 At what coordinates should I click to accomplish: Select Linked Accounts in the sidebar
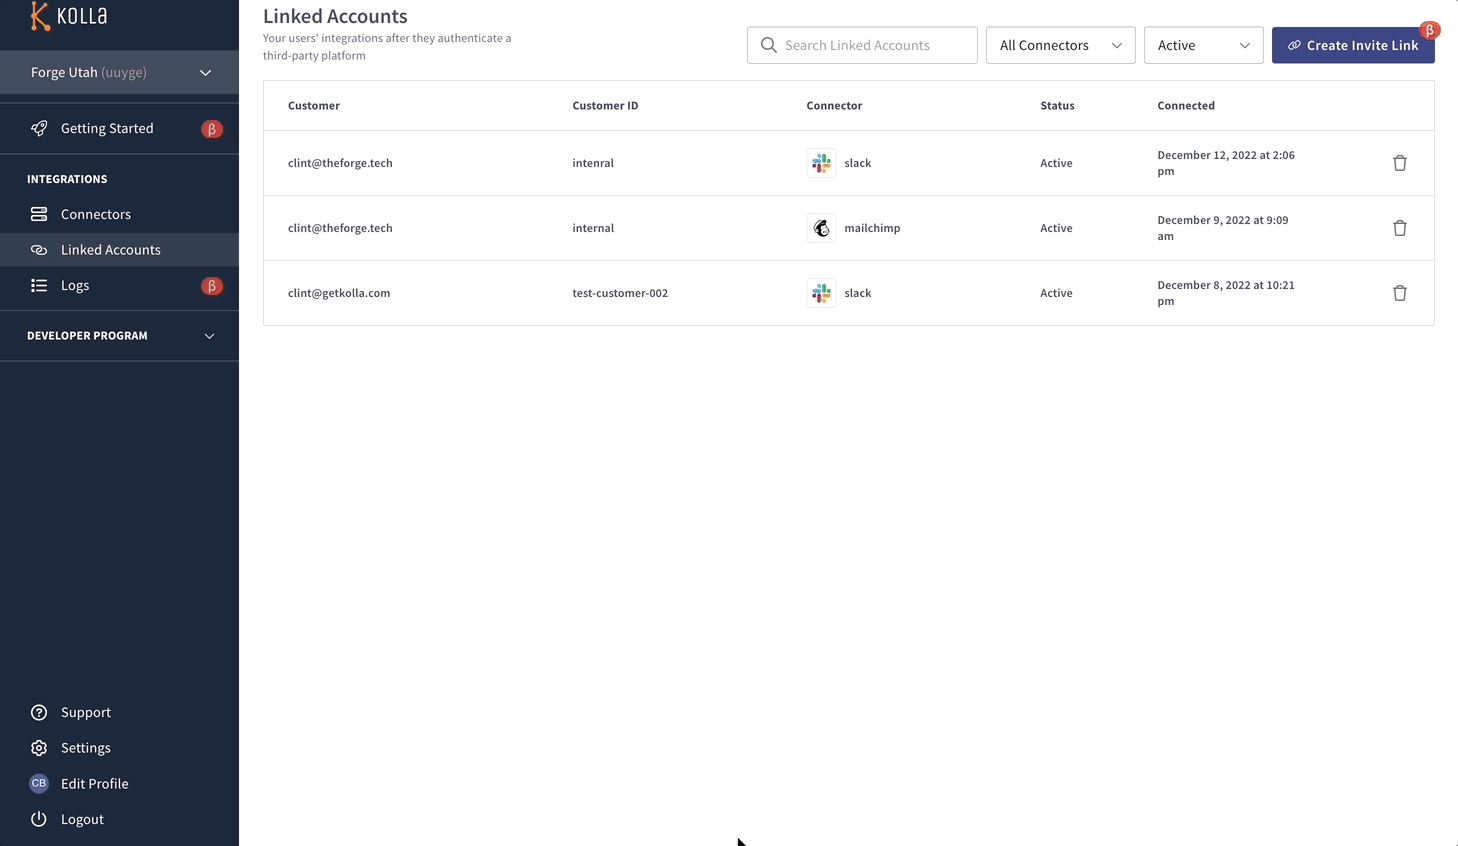[x=110, y=250]
